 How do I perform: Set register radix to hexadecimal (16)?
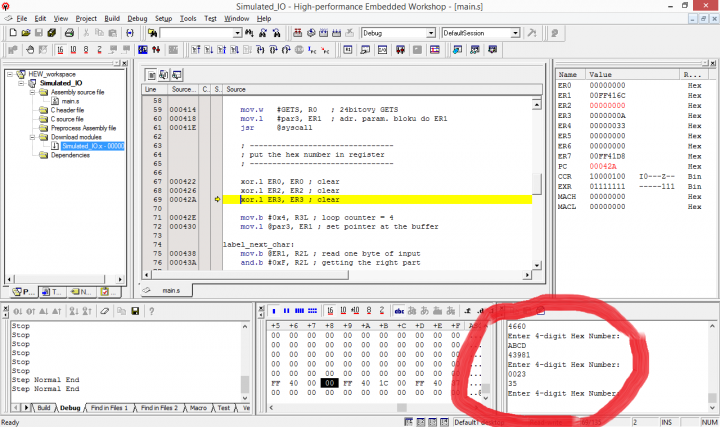click(x=60, y=50)
